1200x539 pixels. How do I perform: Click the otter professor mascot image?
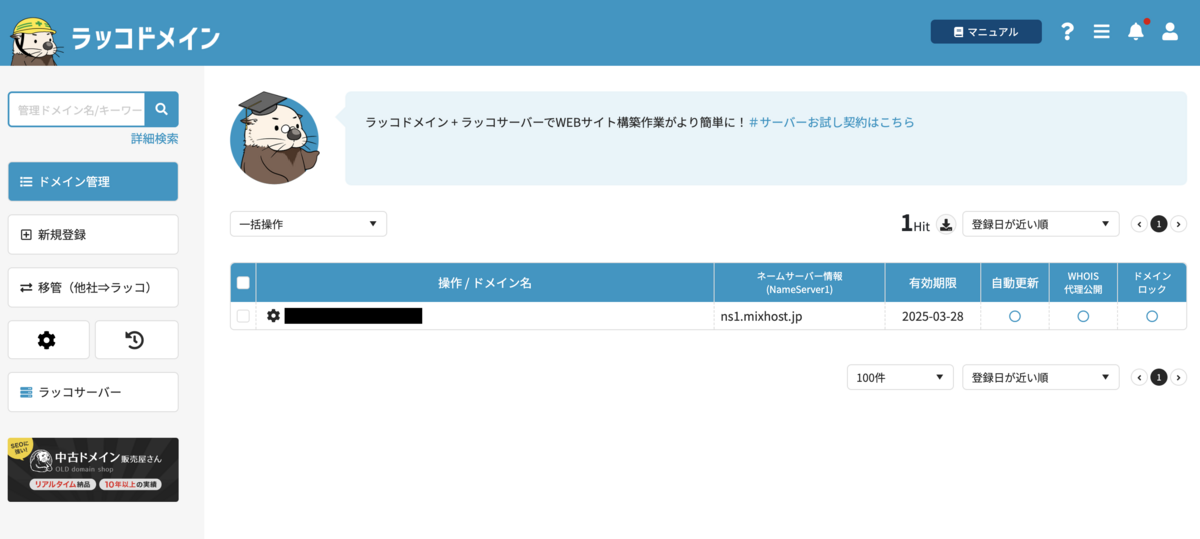point(275,137)
